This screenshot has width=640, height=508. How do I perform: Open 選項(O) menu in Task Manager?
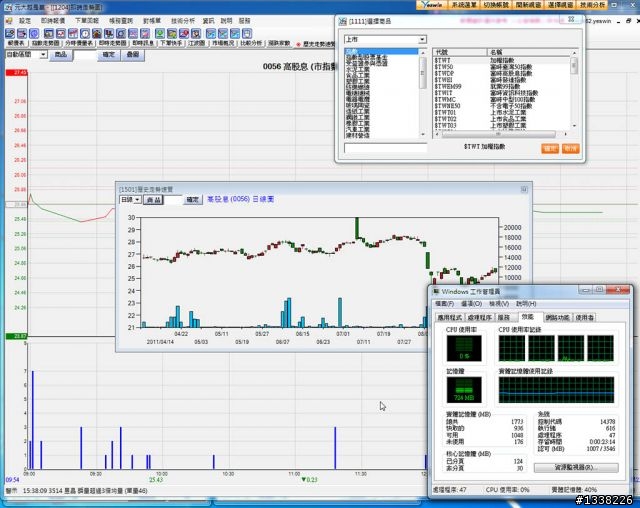coord(471,304)
